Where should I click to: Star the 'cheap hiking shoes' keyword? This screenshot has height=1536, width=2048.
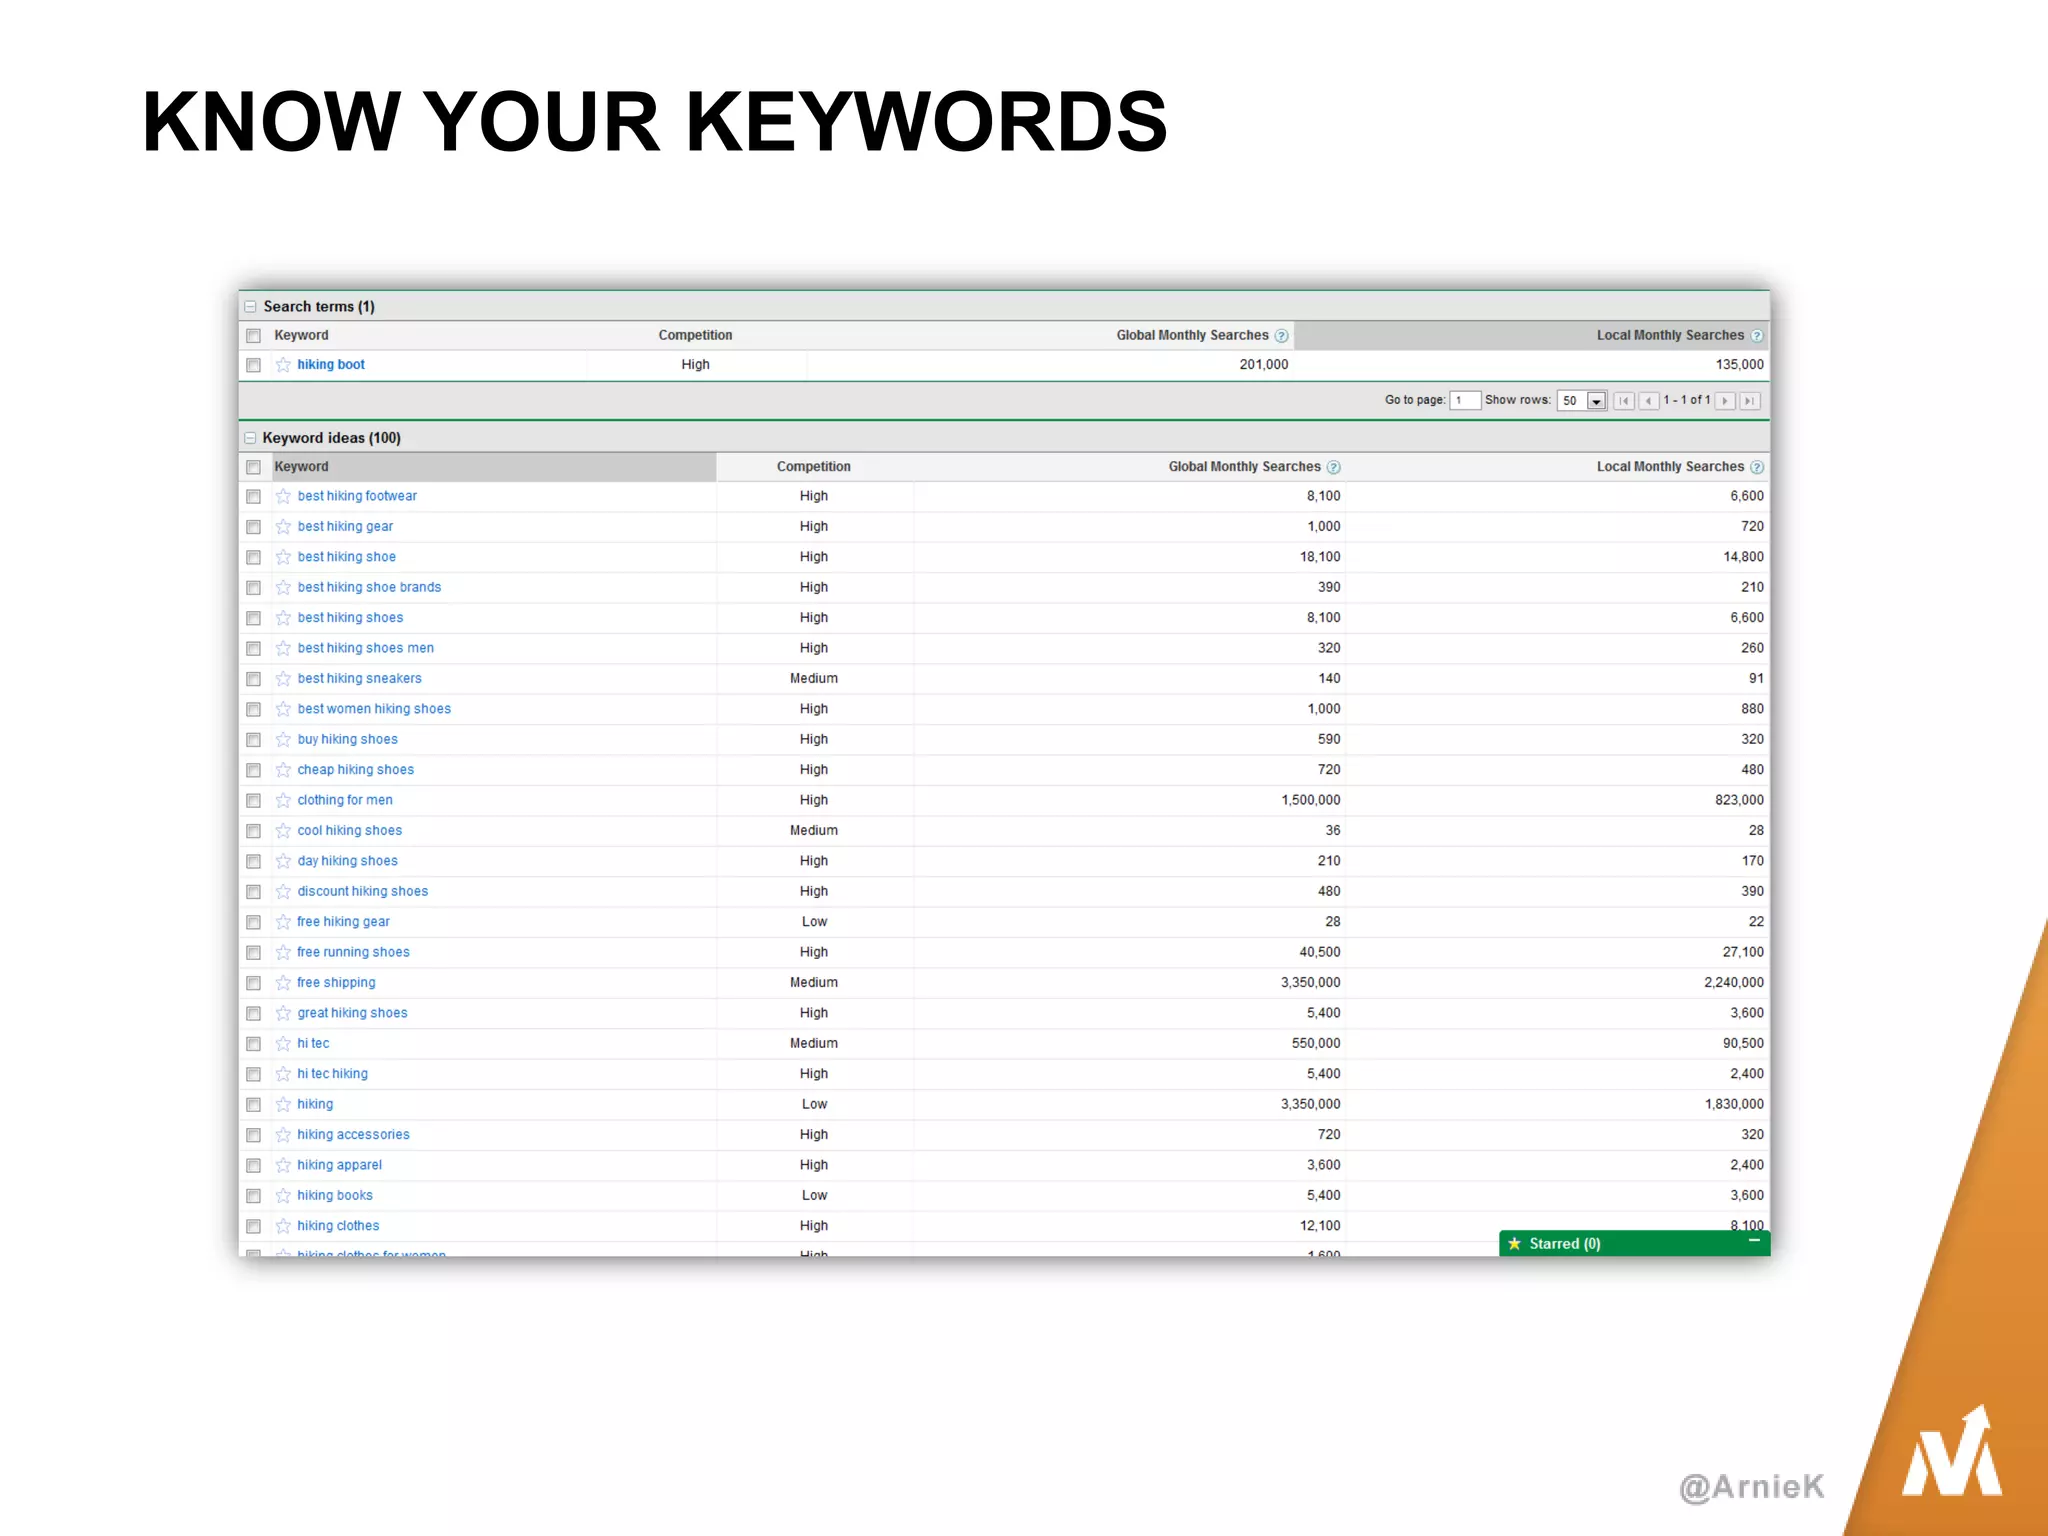coord(283,770)
